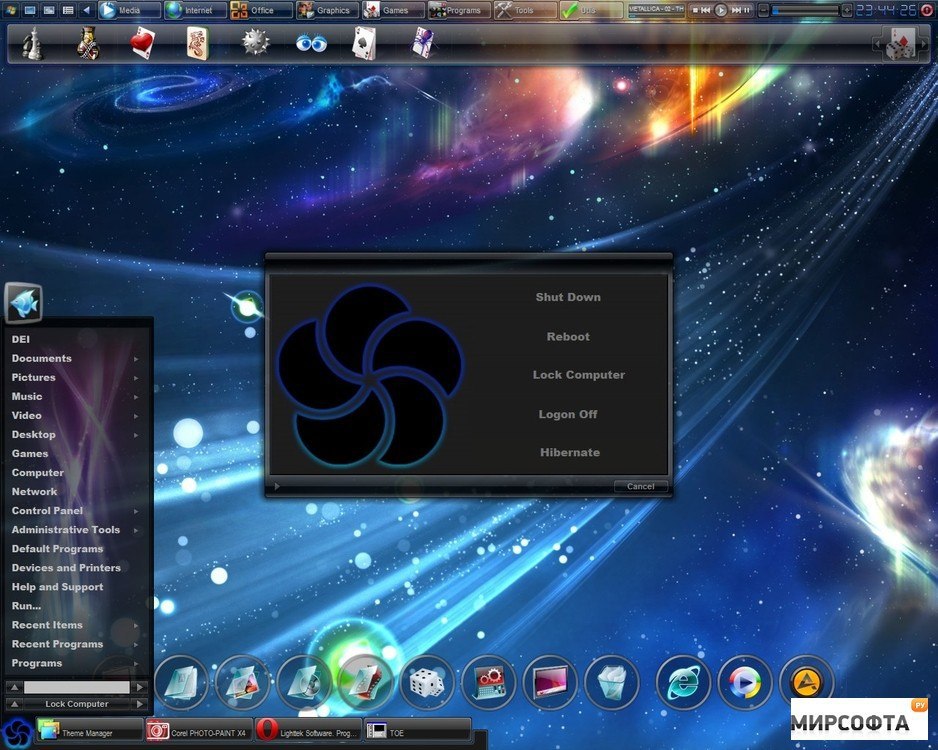Click the red power button in top bar
Screen dimensions: 938x750
click(927, 10)
